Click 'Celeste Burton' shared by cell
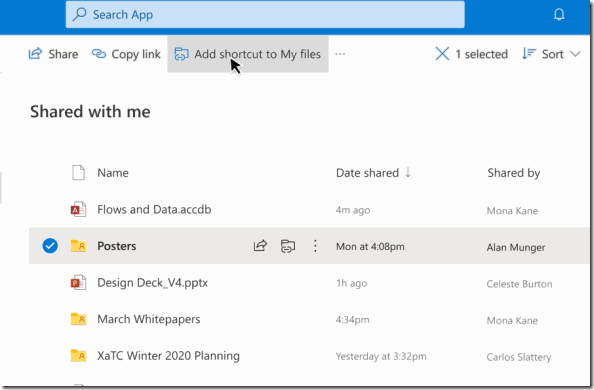This screenshot has width=594, height=390. [519, 284]
